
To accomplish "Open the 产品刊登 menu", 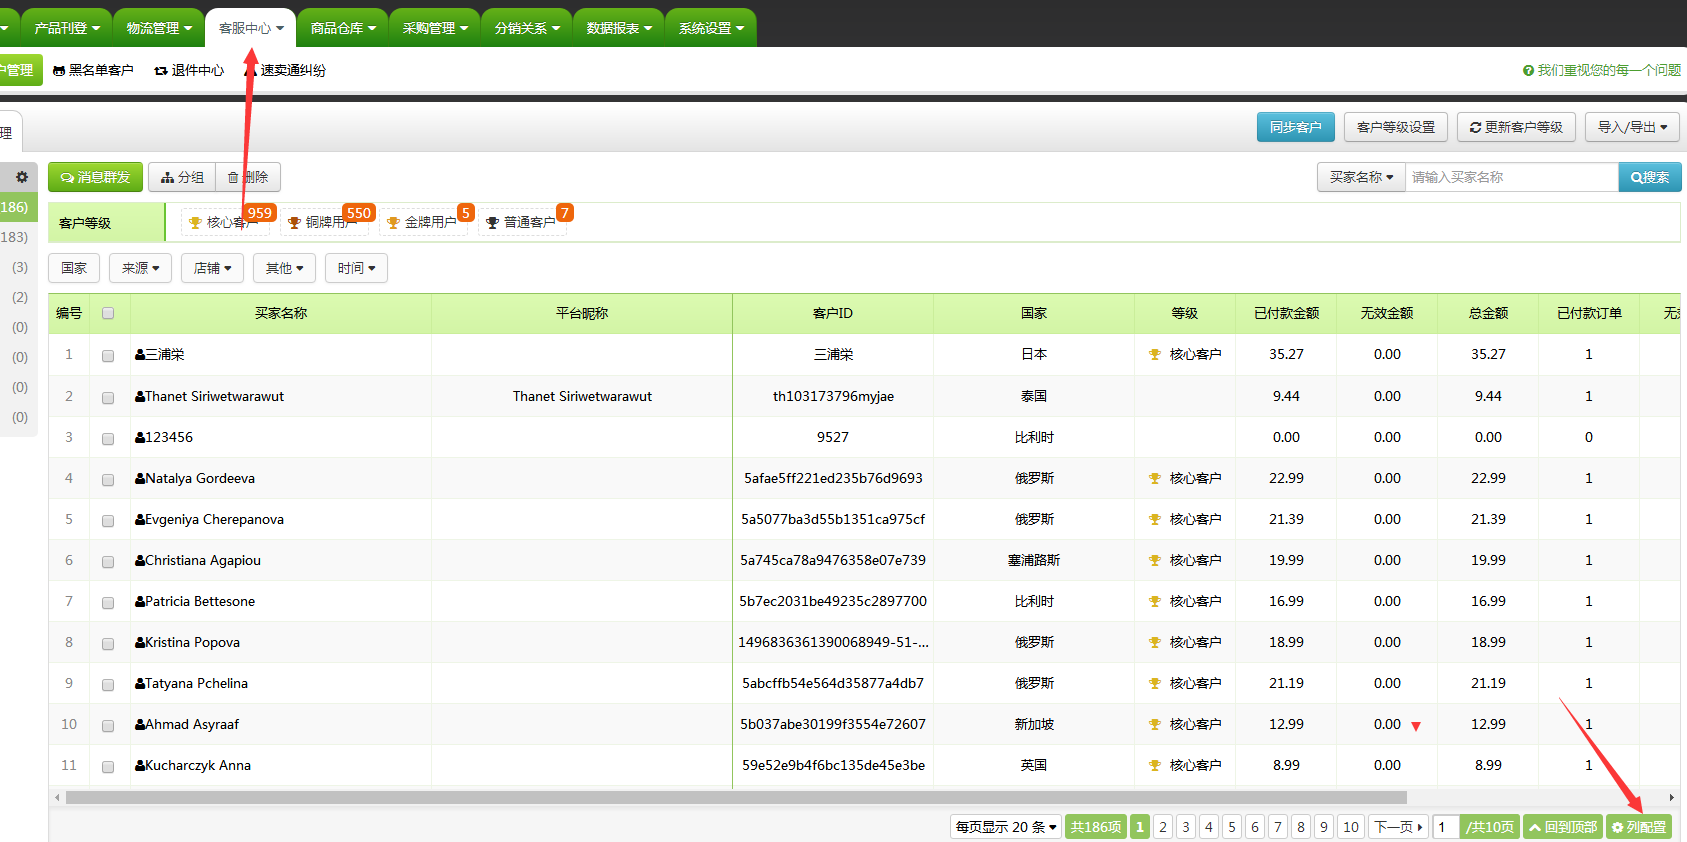I will tap(67, 28).
